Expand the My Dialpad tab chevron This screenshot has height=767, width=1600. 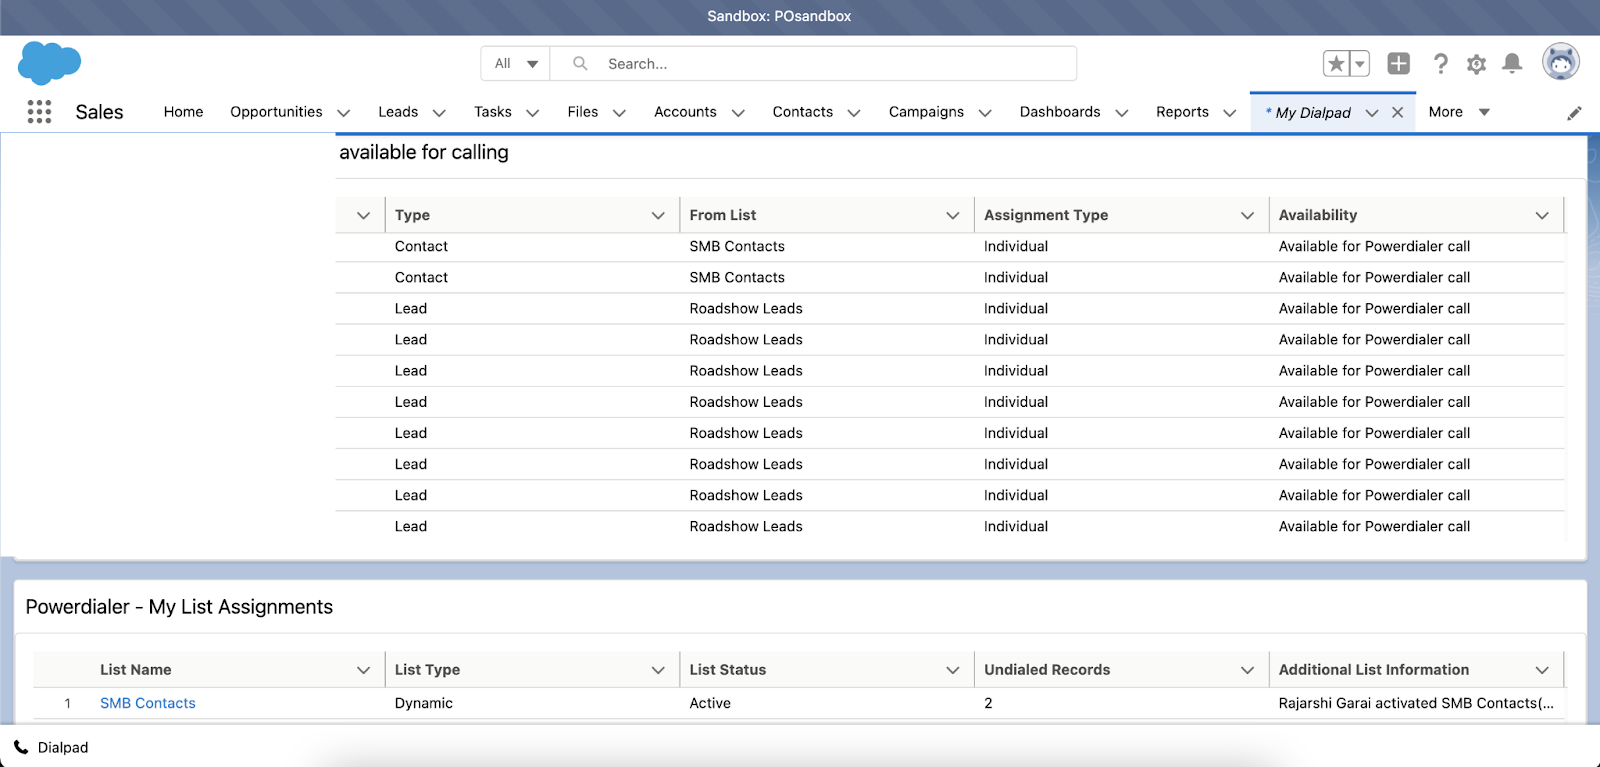(1372, 113)
